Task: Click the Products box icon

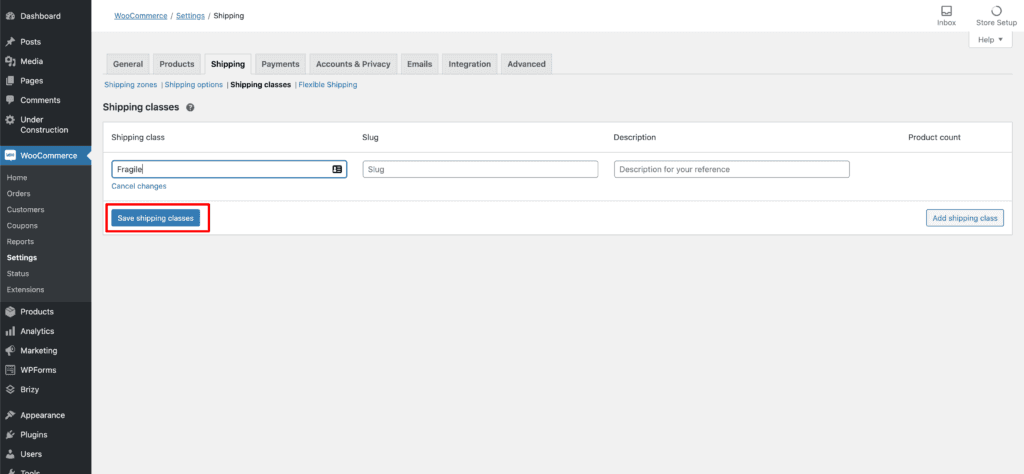Action: click(x=10, y=312)
